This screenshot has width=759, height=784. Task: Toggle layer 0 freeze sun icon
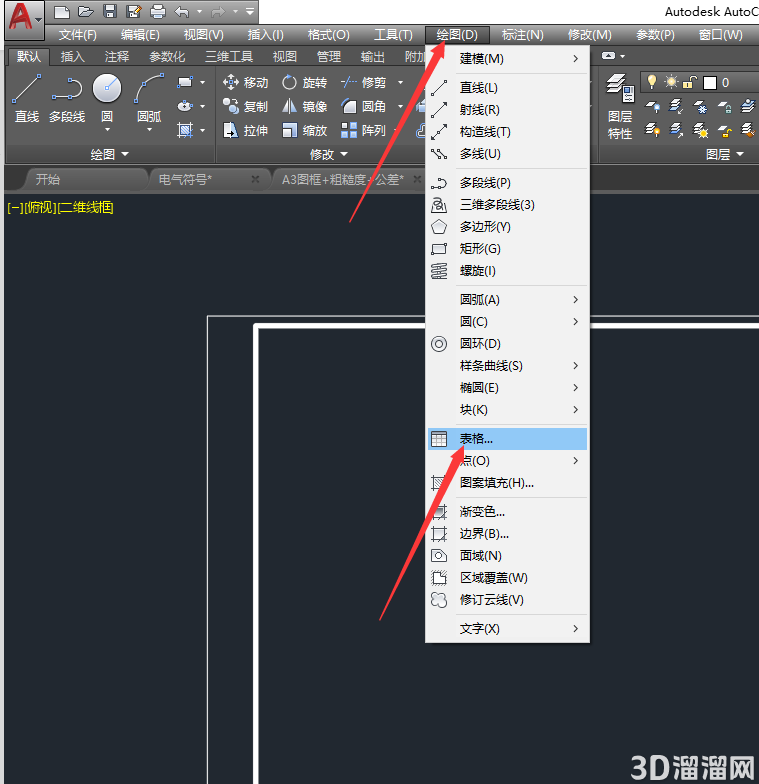pyautogui.click(x=671, y=82)
